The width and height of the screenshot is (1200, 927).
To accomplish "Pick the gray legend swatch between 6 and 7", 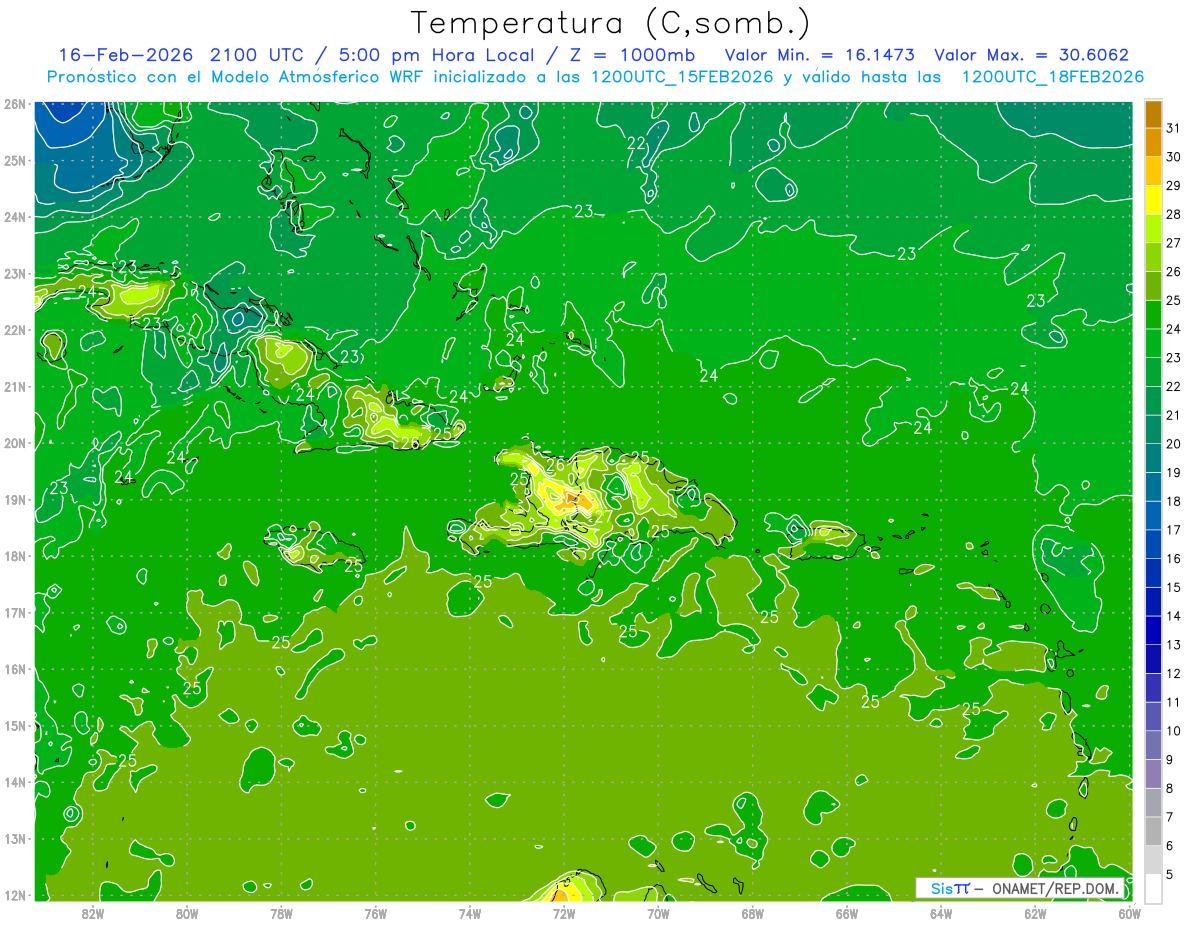I will [x=1153, y=831].
